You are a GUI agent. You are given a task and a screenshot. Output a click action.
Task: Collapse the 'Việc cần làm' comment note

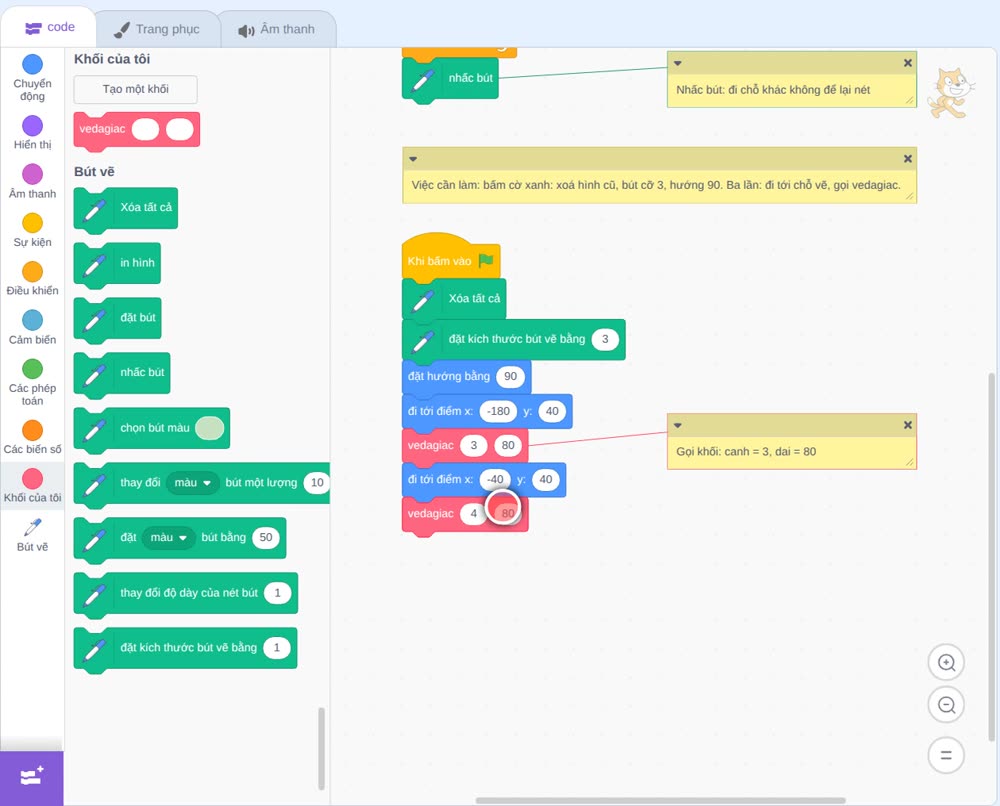pyautogui.click(x=413, y=159)
